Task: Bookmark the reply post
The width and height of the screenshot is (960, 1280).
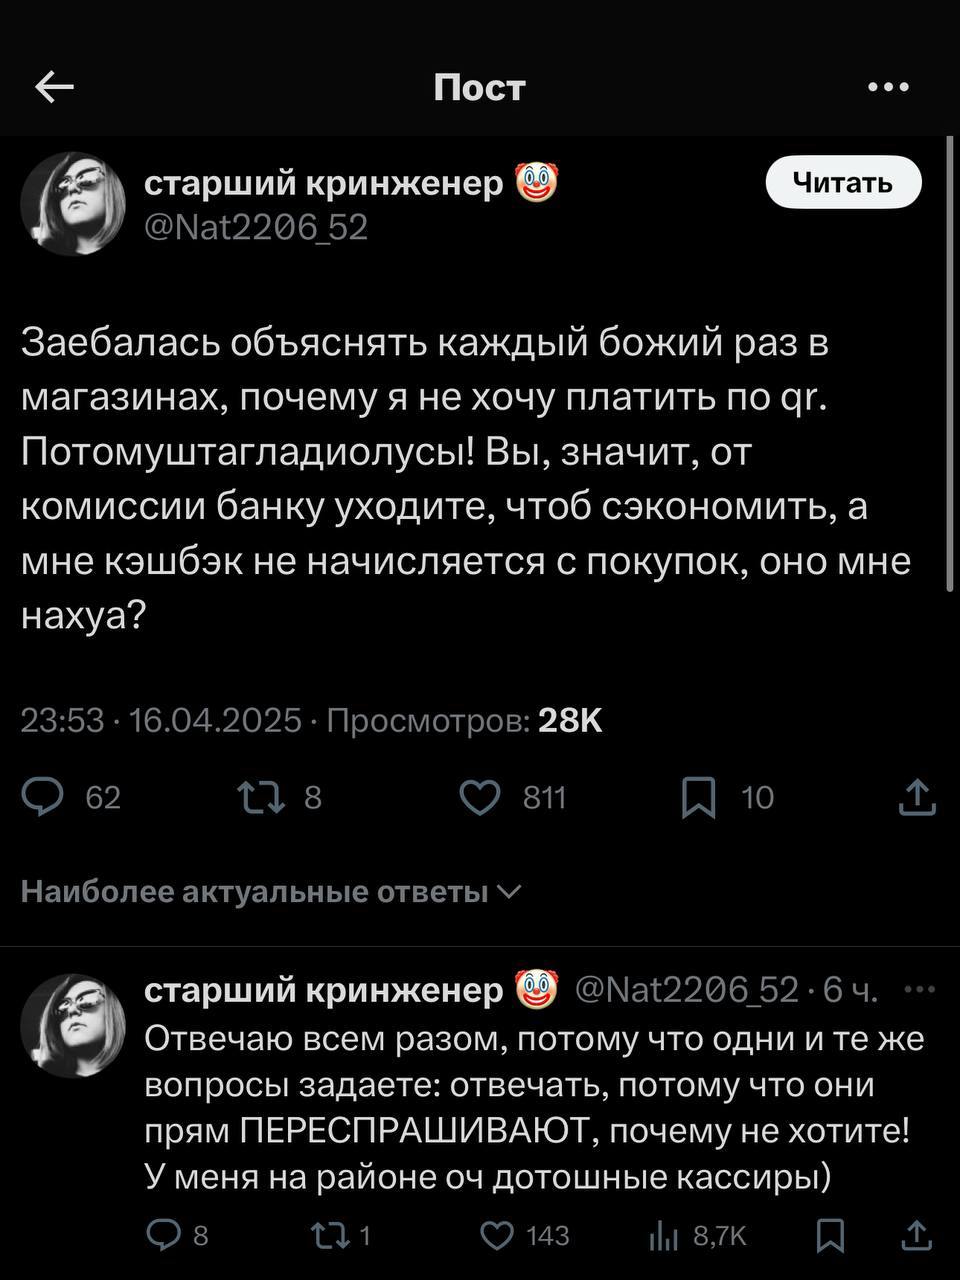Action: point(829,1237)
